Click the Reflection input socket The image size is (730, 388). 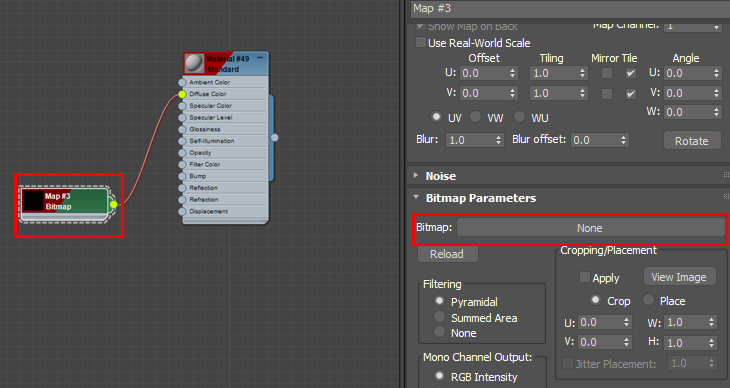coord(182,188)
